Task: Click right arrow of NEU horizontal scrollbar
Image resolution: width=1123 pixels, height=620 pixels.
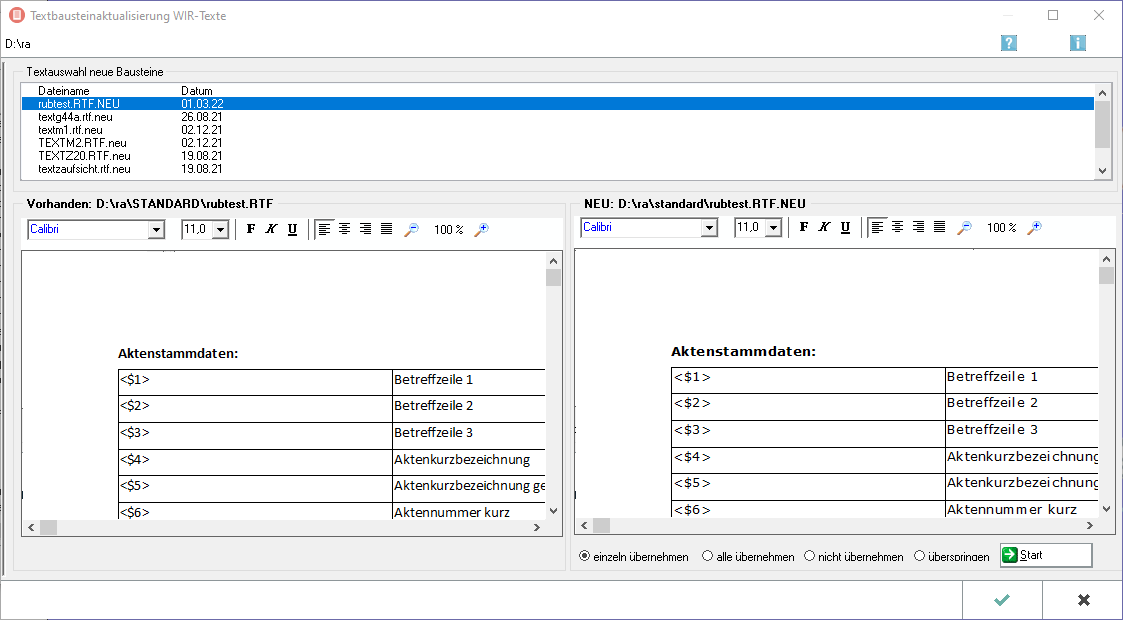Action: coord(1090,525)
